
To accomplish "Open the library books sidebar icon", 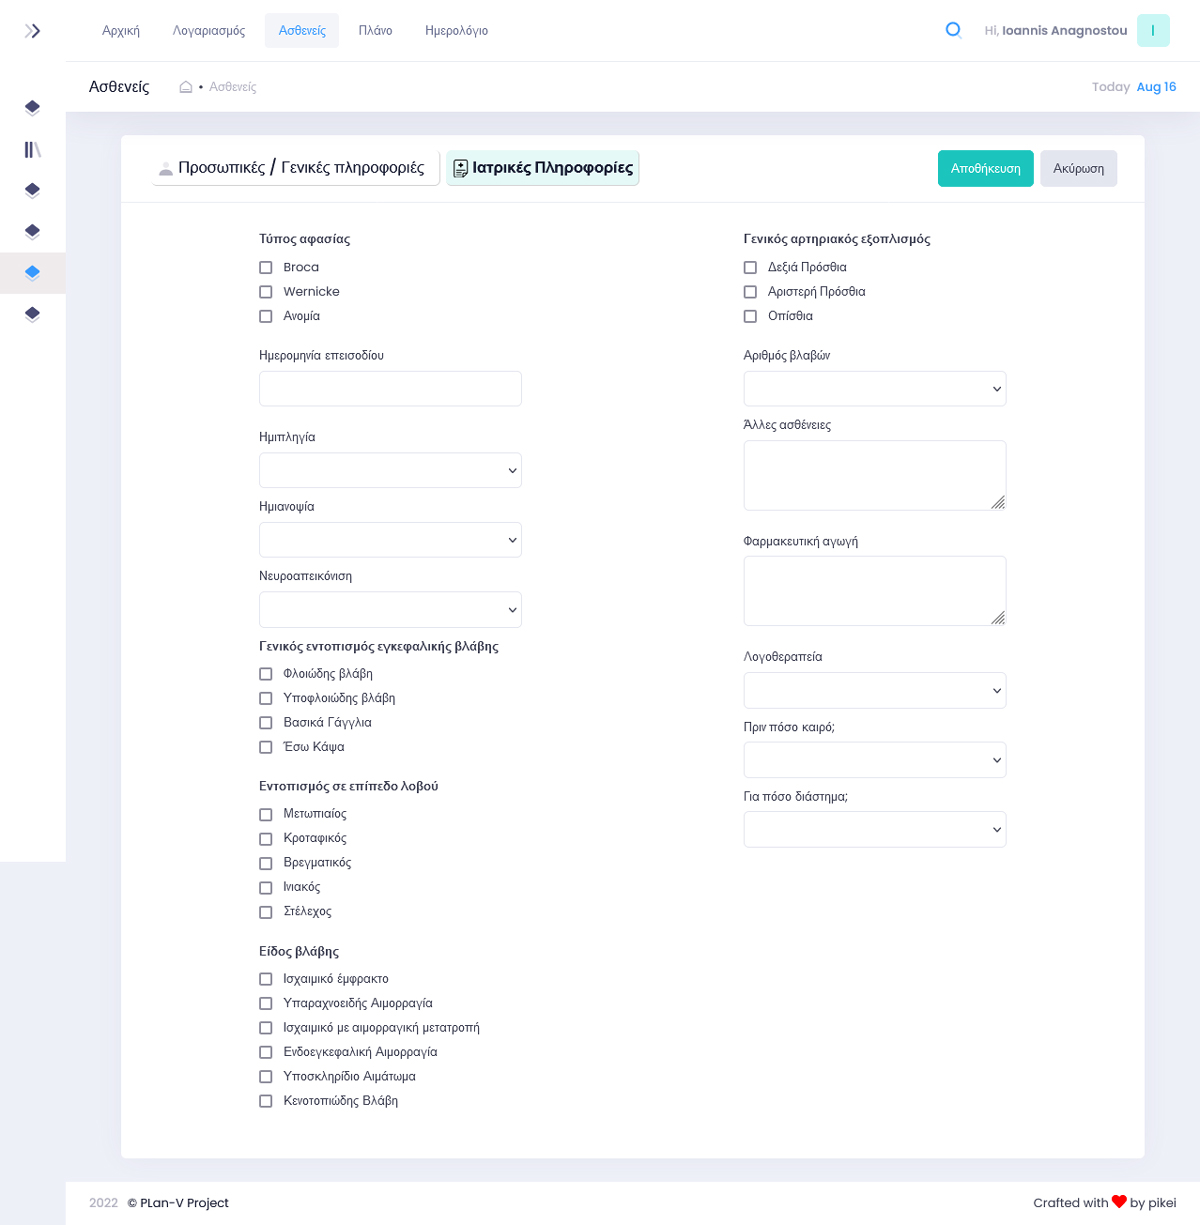I will (33, 149).
